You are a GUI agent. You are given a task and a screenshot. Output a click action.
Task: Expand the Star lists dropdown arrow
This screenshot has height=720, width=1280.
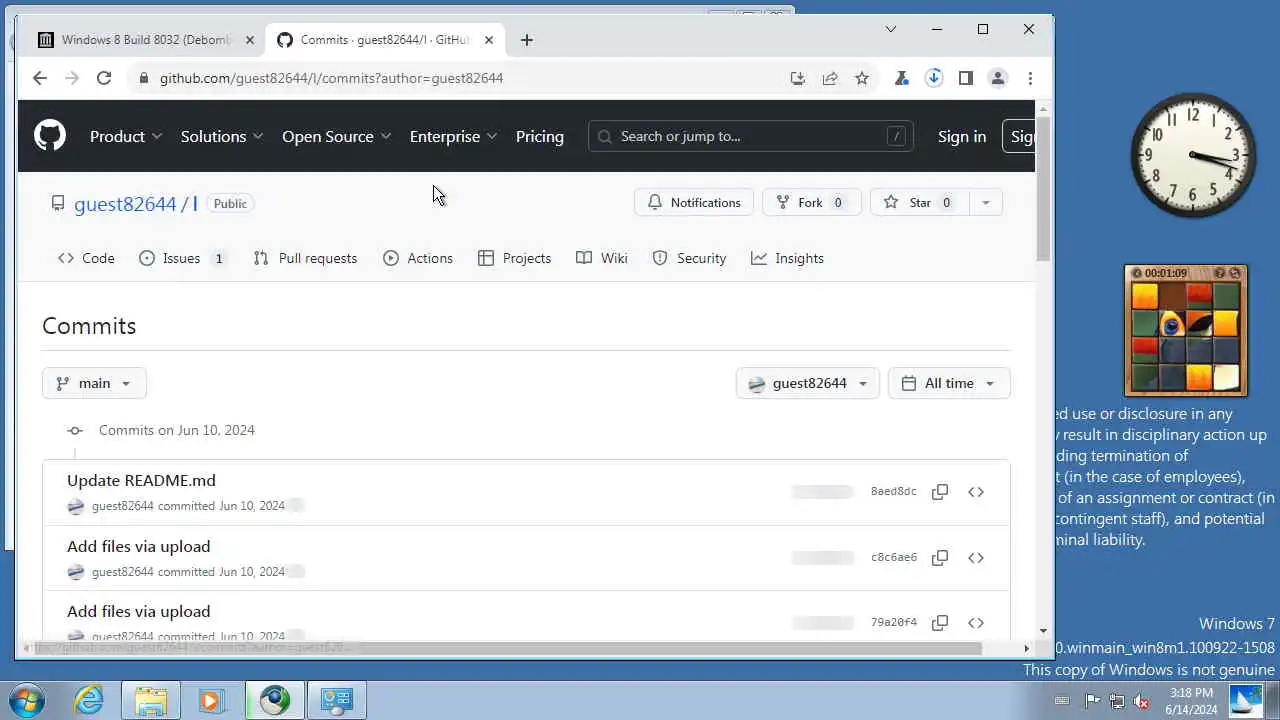pos(985,203)
